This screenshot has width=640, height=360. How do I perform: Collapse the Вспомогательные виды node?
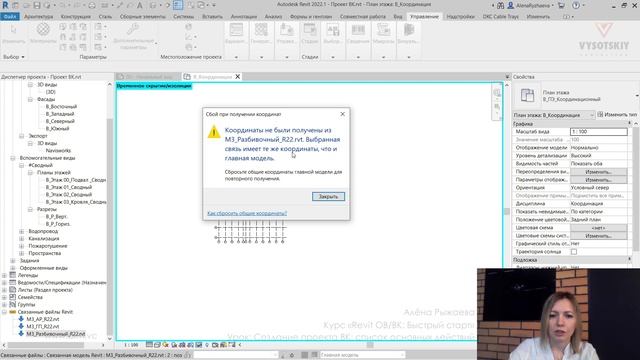(13, 158)
